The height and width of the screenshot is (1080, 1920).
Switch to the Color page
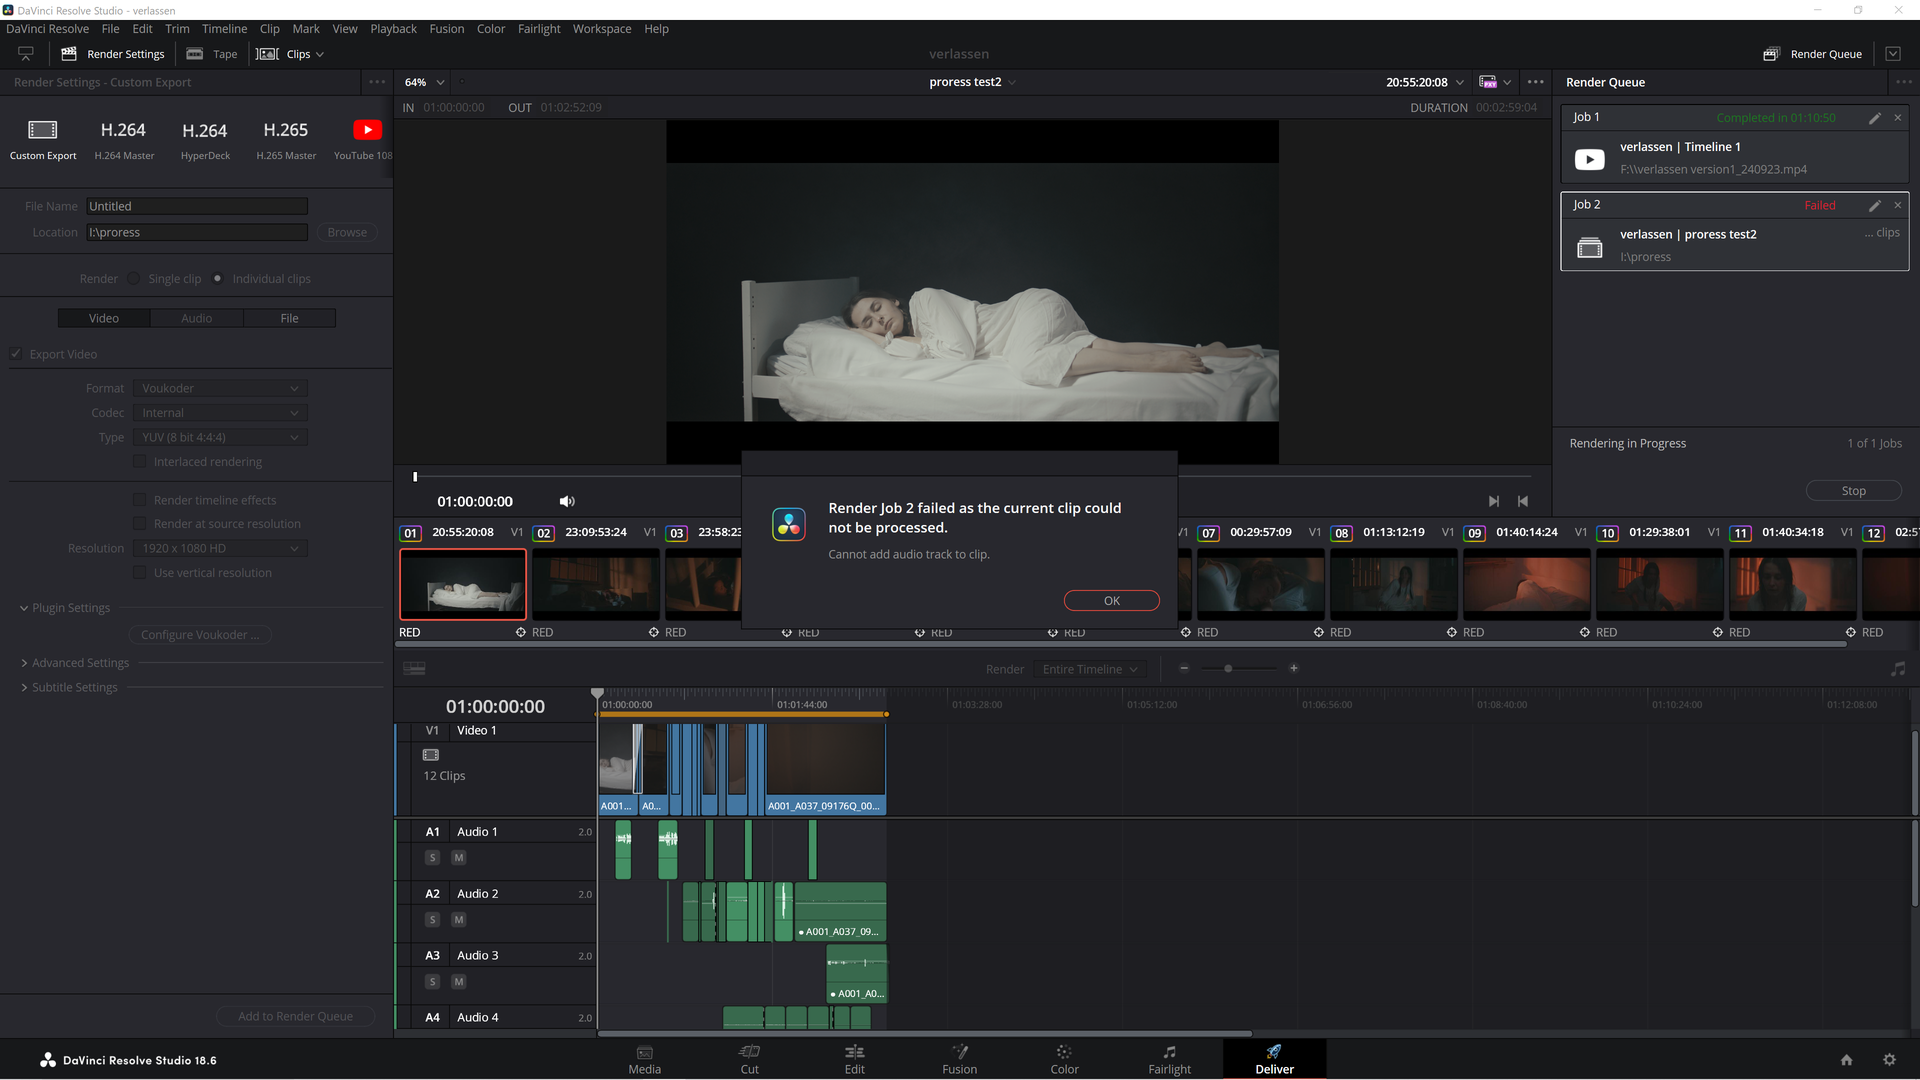click(x=1064, y=1058)
